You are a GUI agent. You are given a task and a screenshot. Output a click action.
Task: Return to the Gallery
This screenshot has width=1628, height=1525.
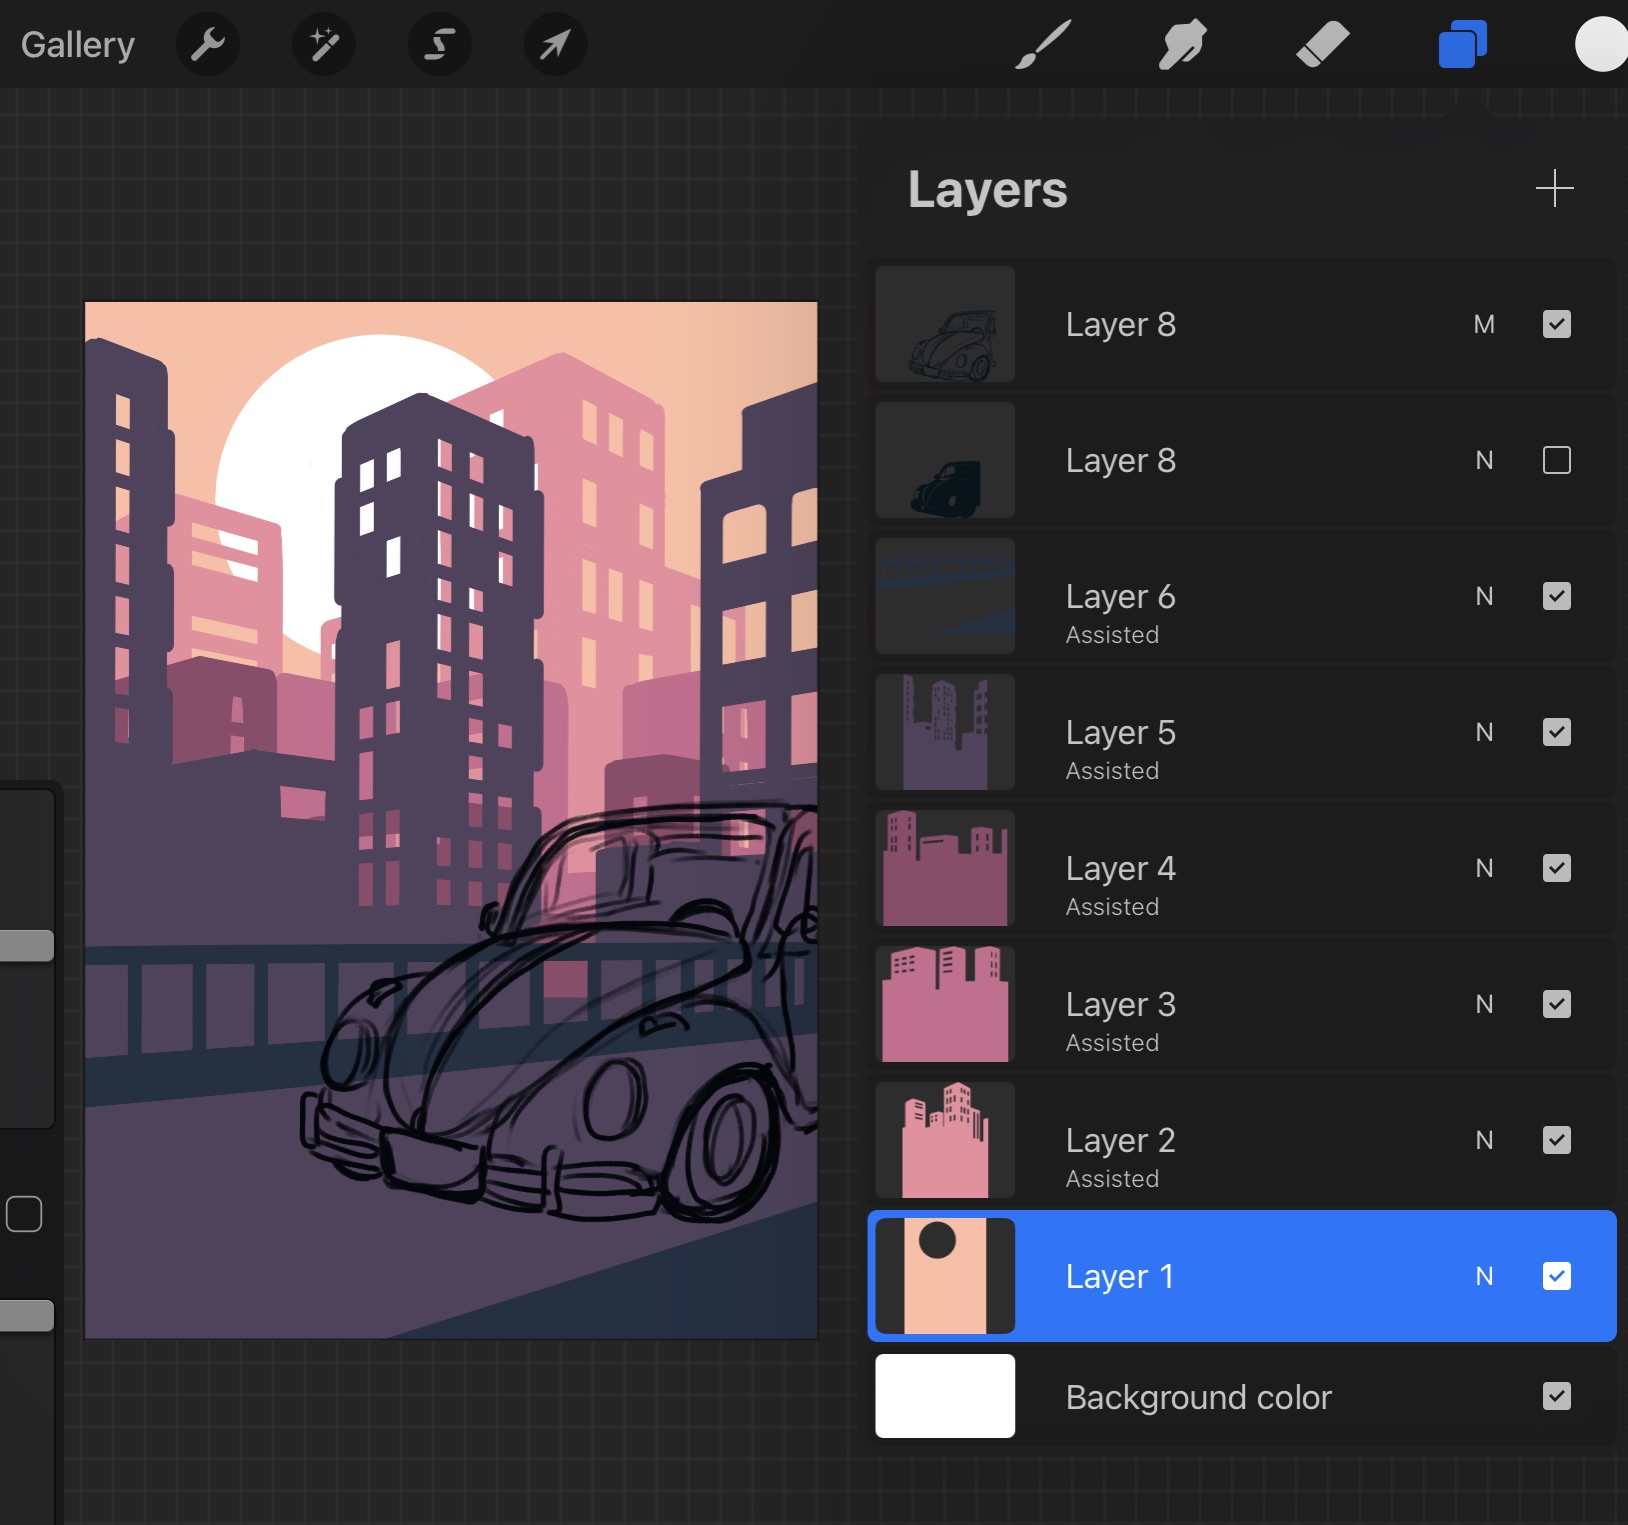click(x=78, y=45)
